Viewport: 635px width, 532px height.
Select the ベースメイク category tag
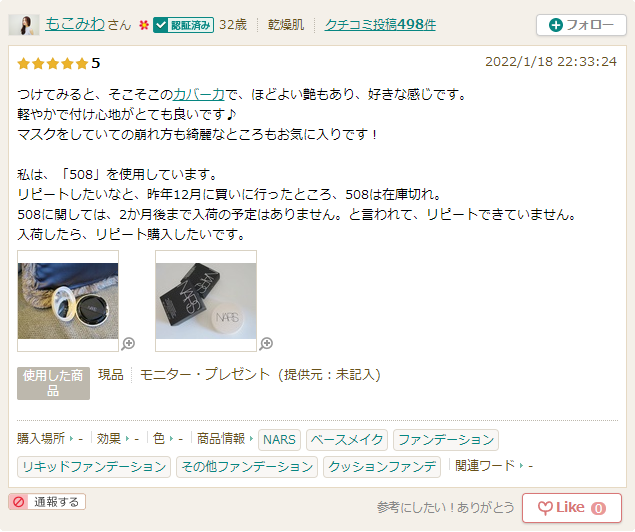click(x=347, y=440)
